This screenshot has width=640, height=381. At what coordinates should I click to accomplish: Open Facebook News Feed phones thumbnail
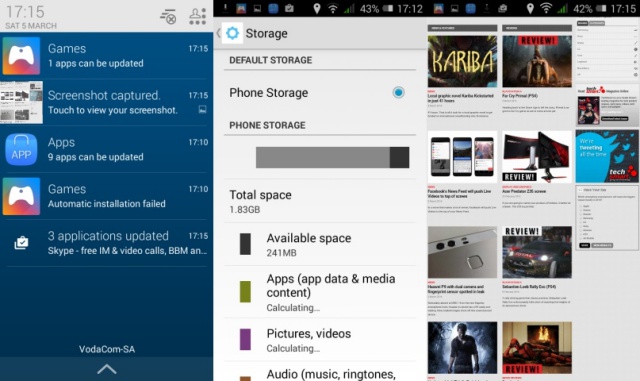462,157
